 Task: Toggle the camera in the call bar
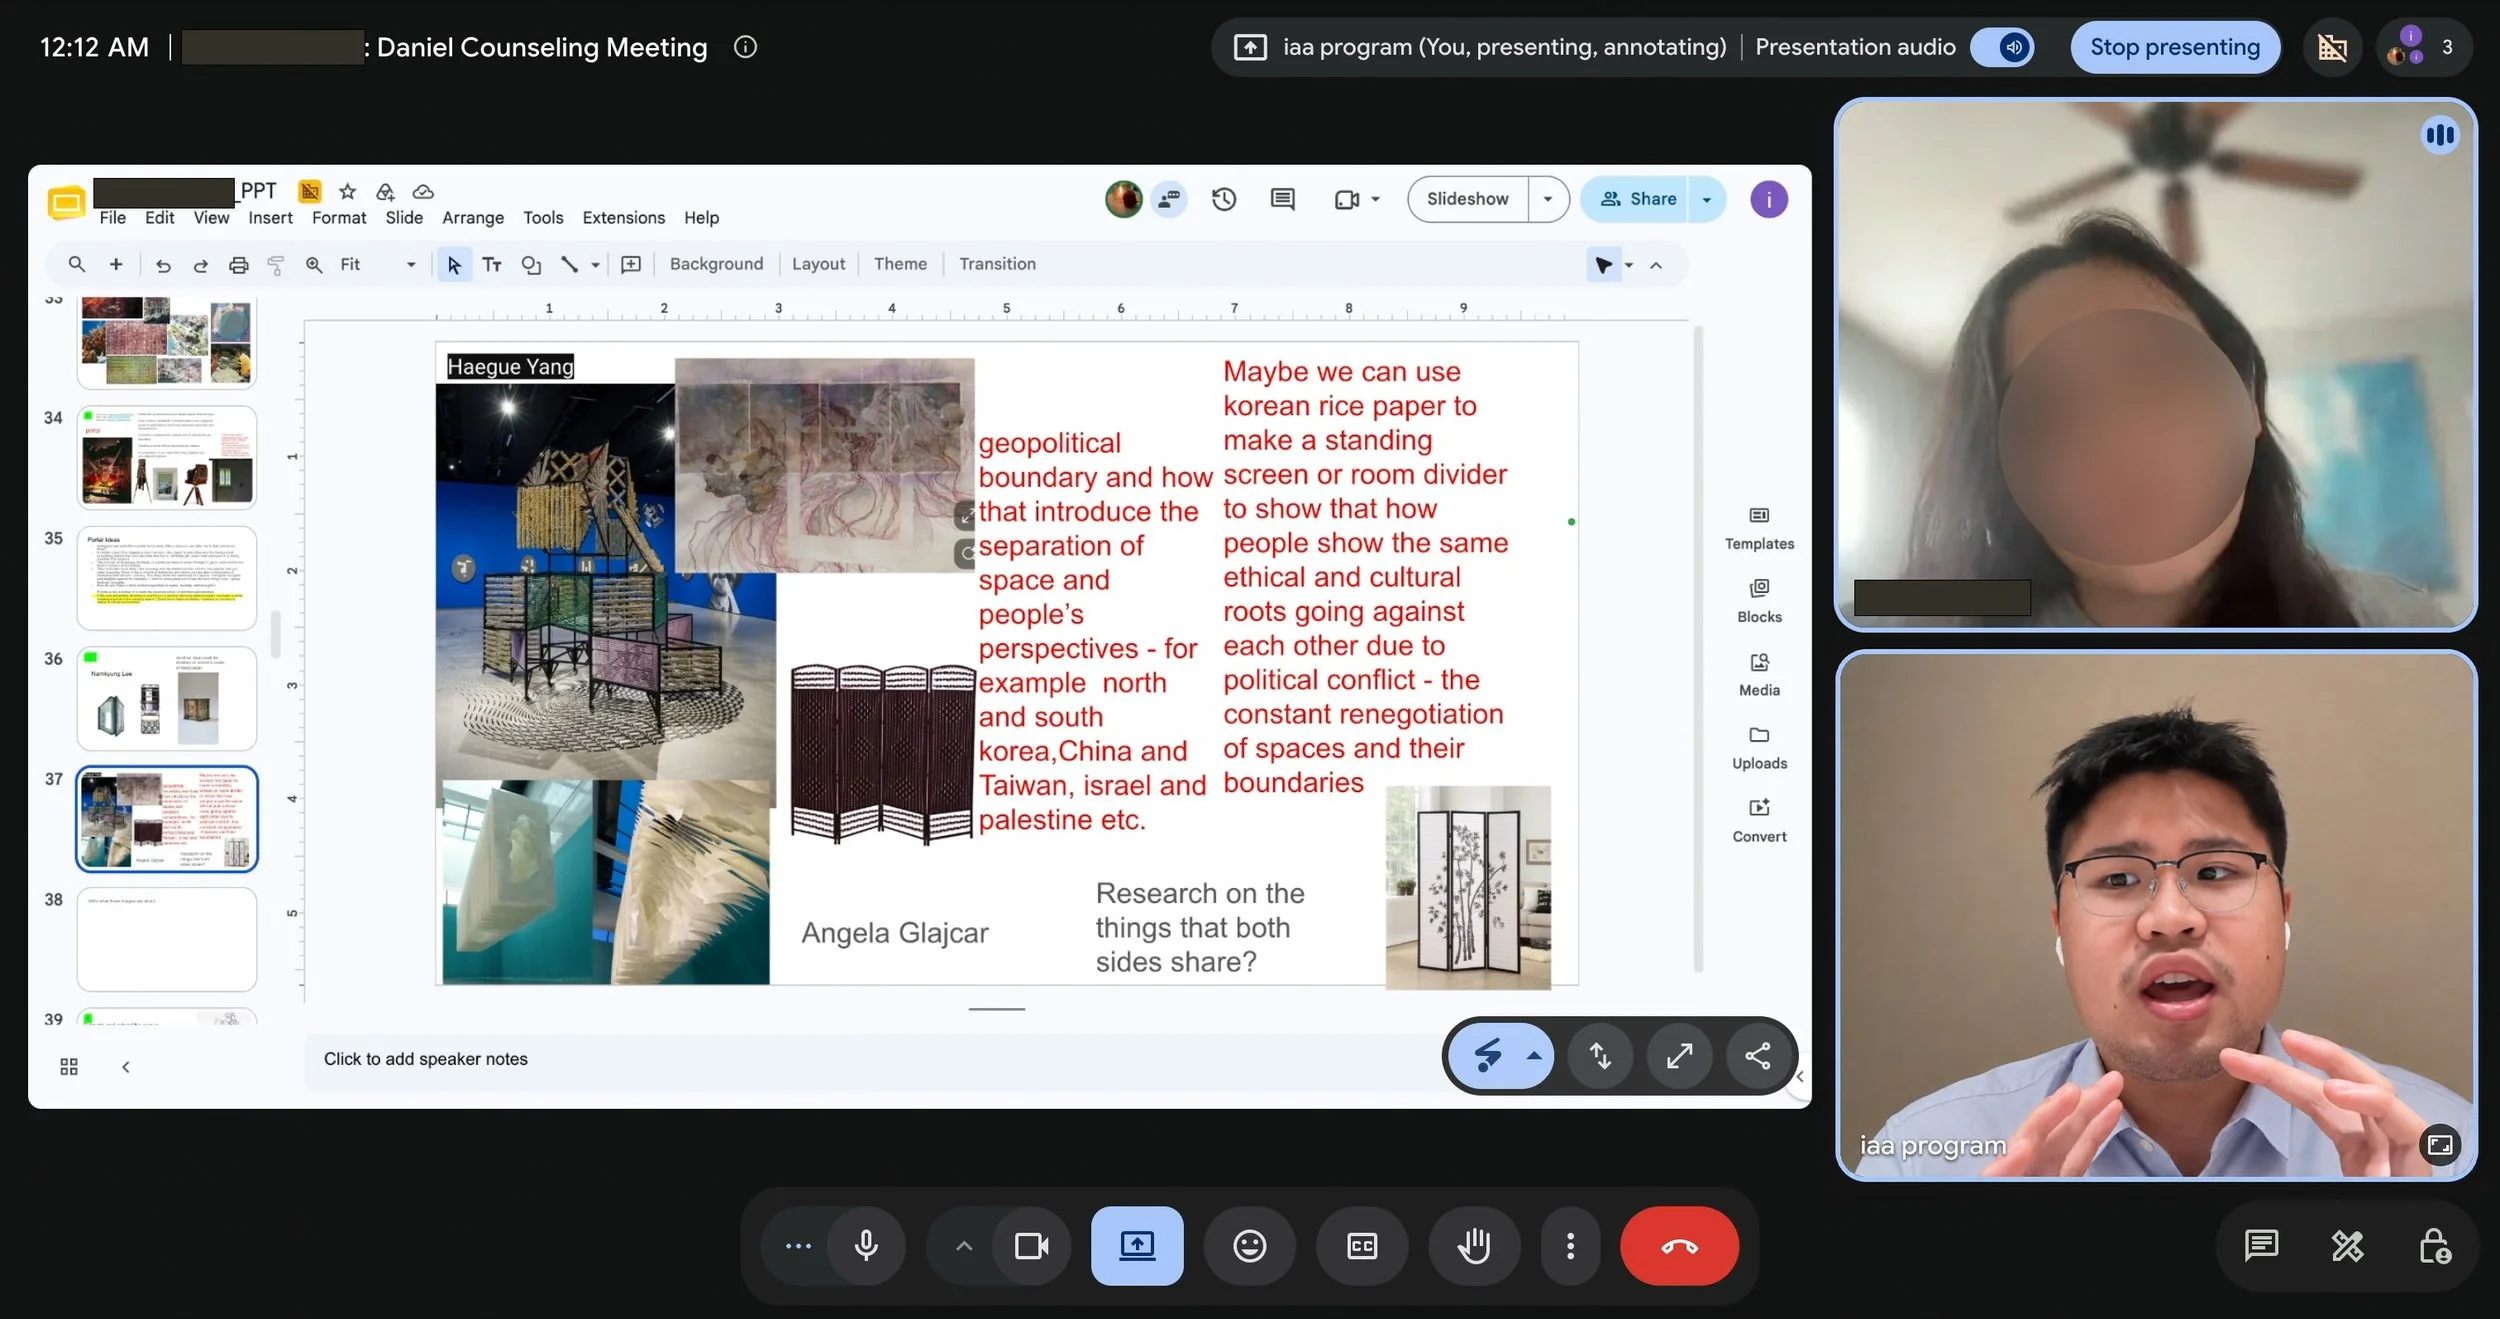(1031, 1246)
